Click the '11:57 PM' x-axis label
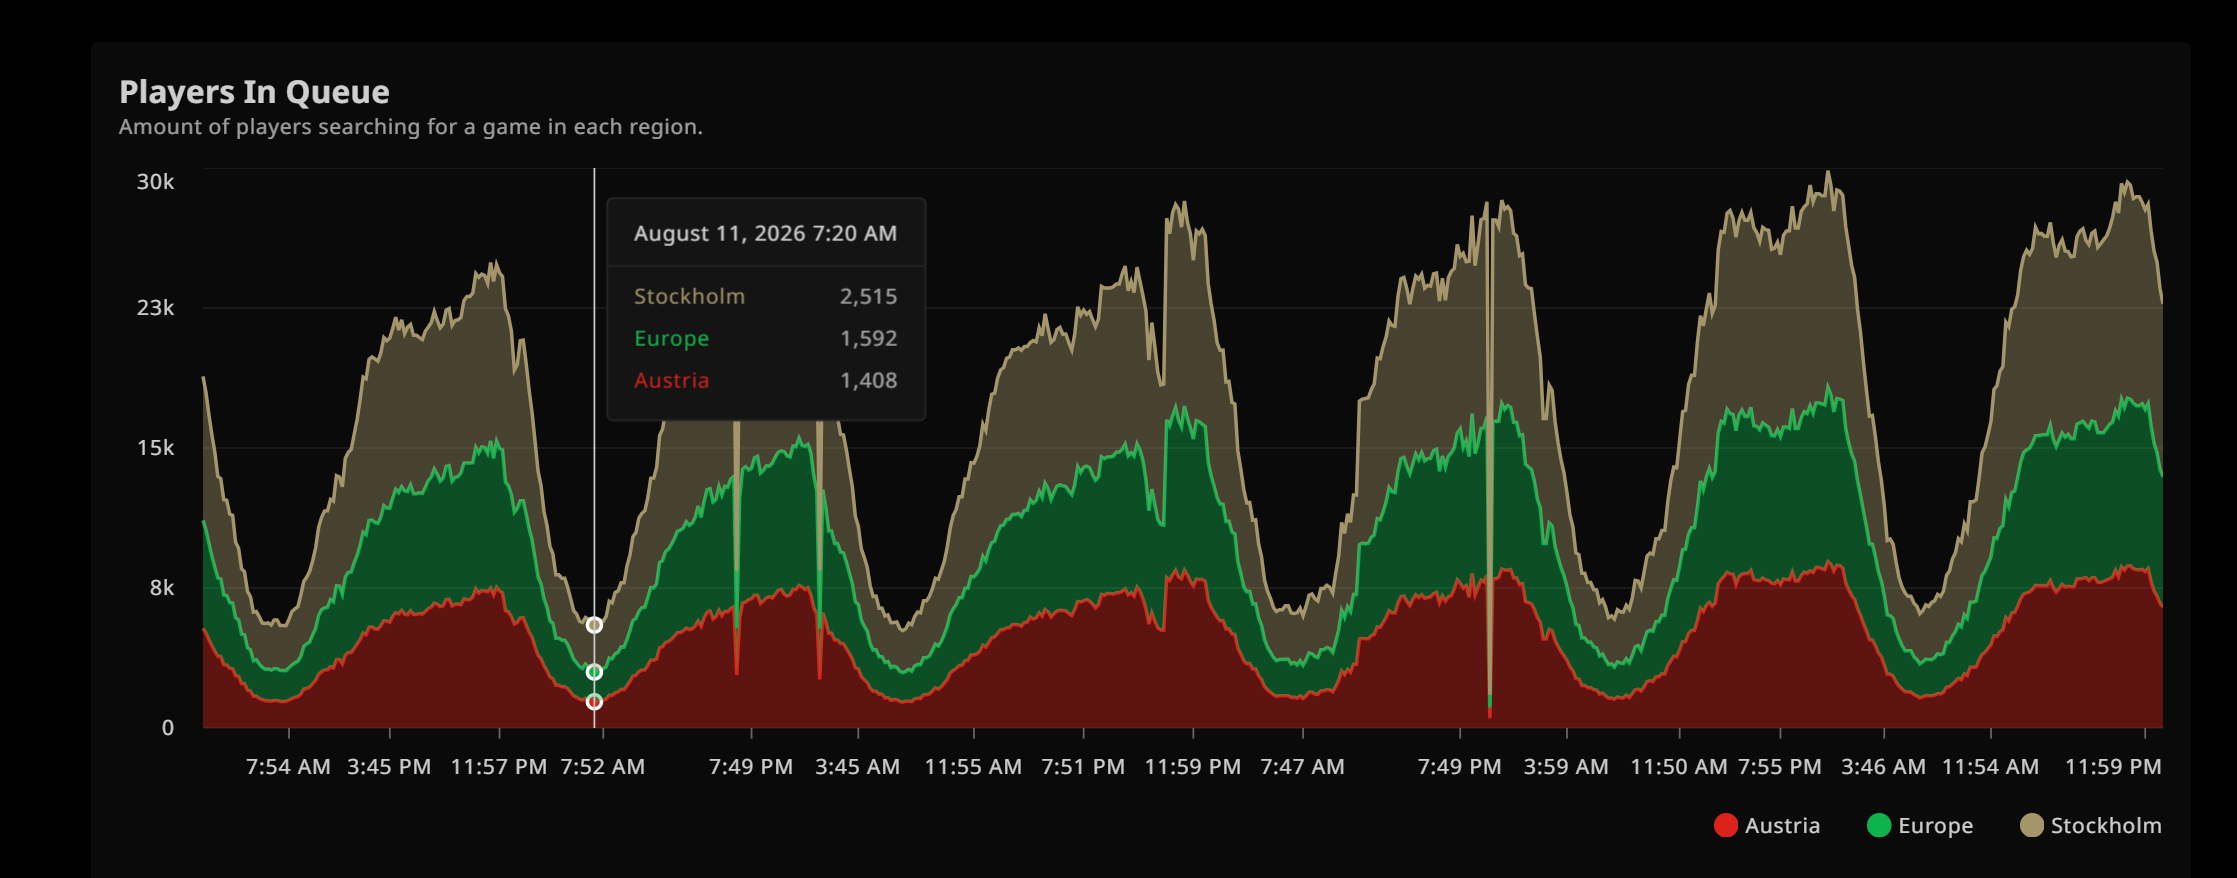Viewport: 2237px width, 878px height. pos(499,766)
